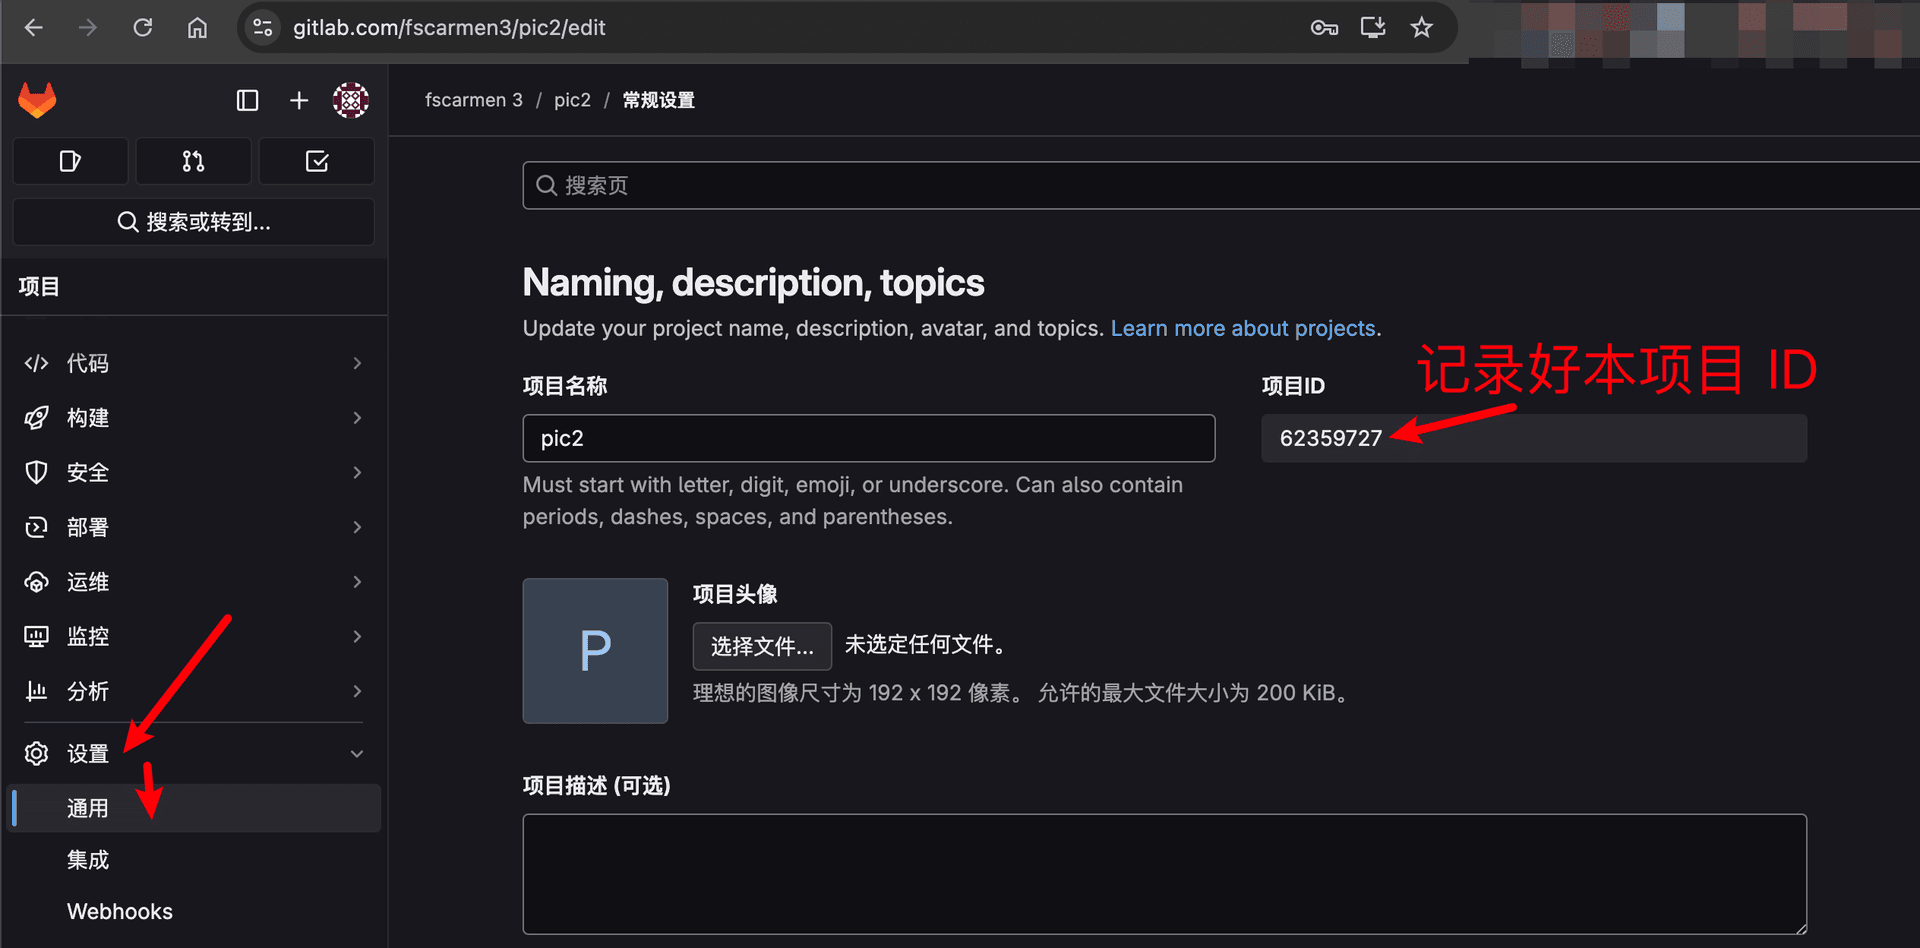Reload the page in browser
This screenshot has height=948, width=1920.
tap(143, 27)
